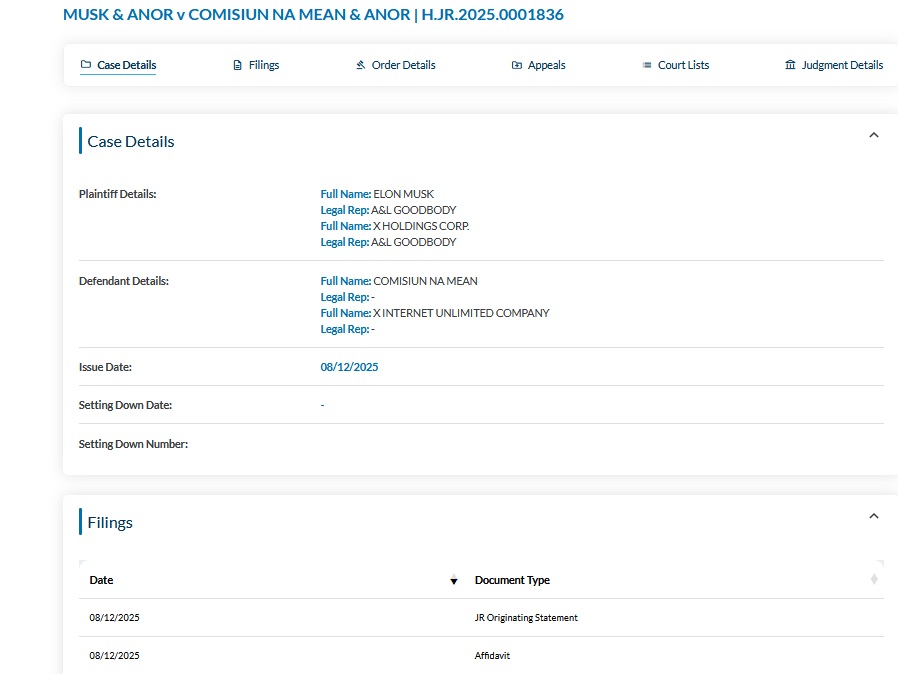Click the Issue Date label

click(105, 367)
